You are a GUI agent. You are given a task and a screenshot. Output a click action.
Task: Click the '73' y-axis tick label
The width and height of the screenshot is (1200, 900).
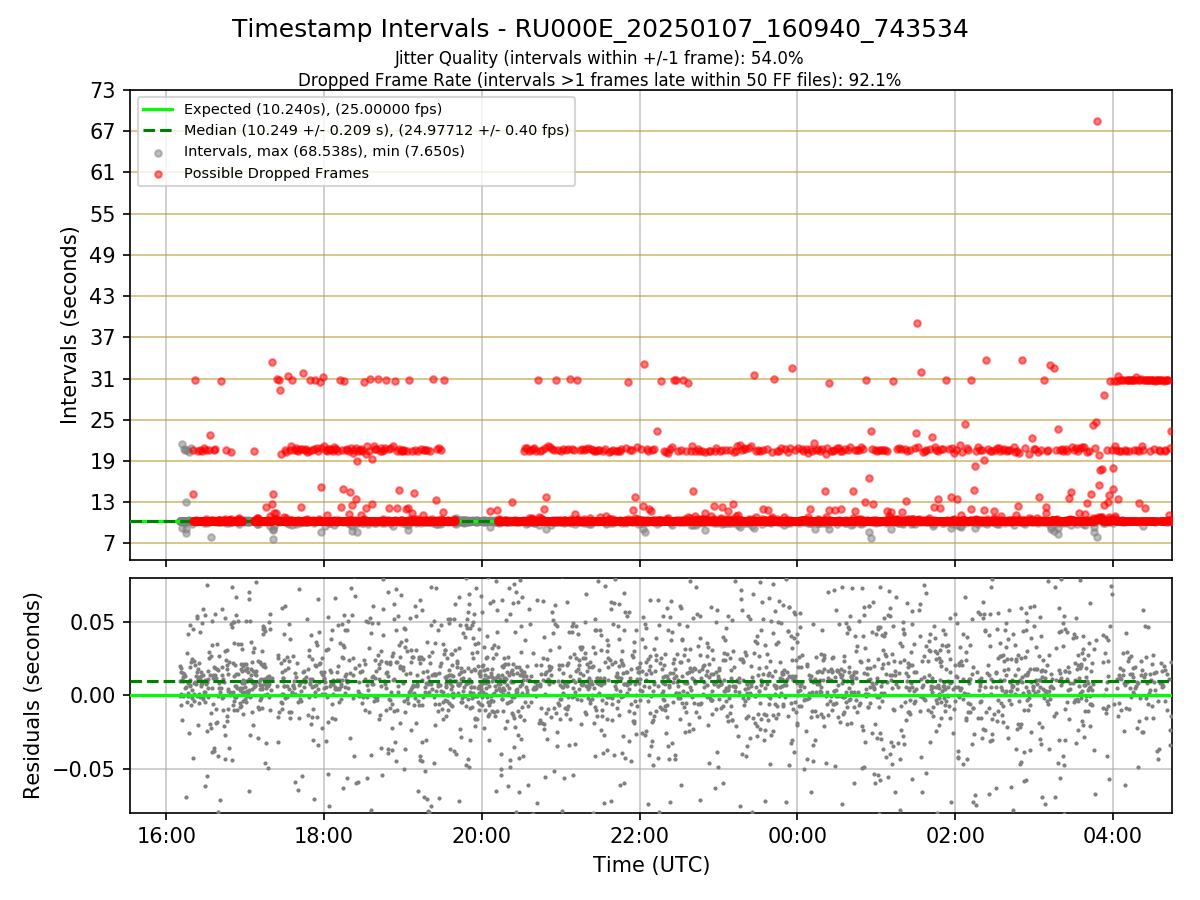(105, 90)
